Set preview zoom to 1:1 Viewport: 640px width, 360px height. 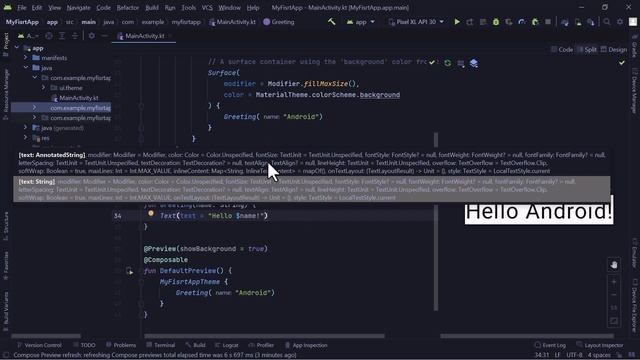click(614, 307)
